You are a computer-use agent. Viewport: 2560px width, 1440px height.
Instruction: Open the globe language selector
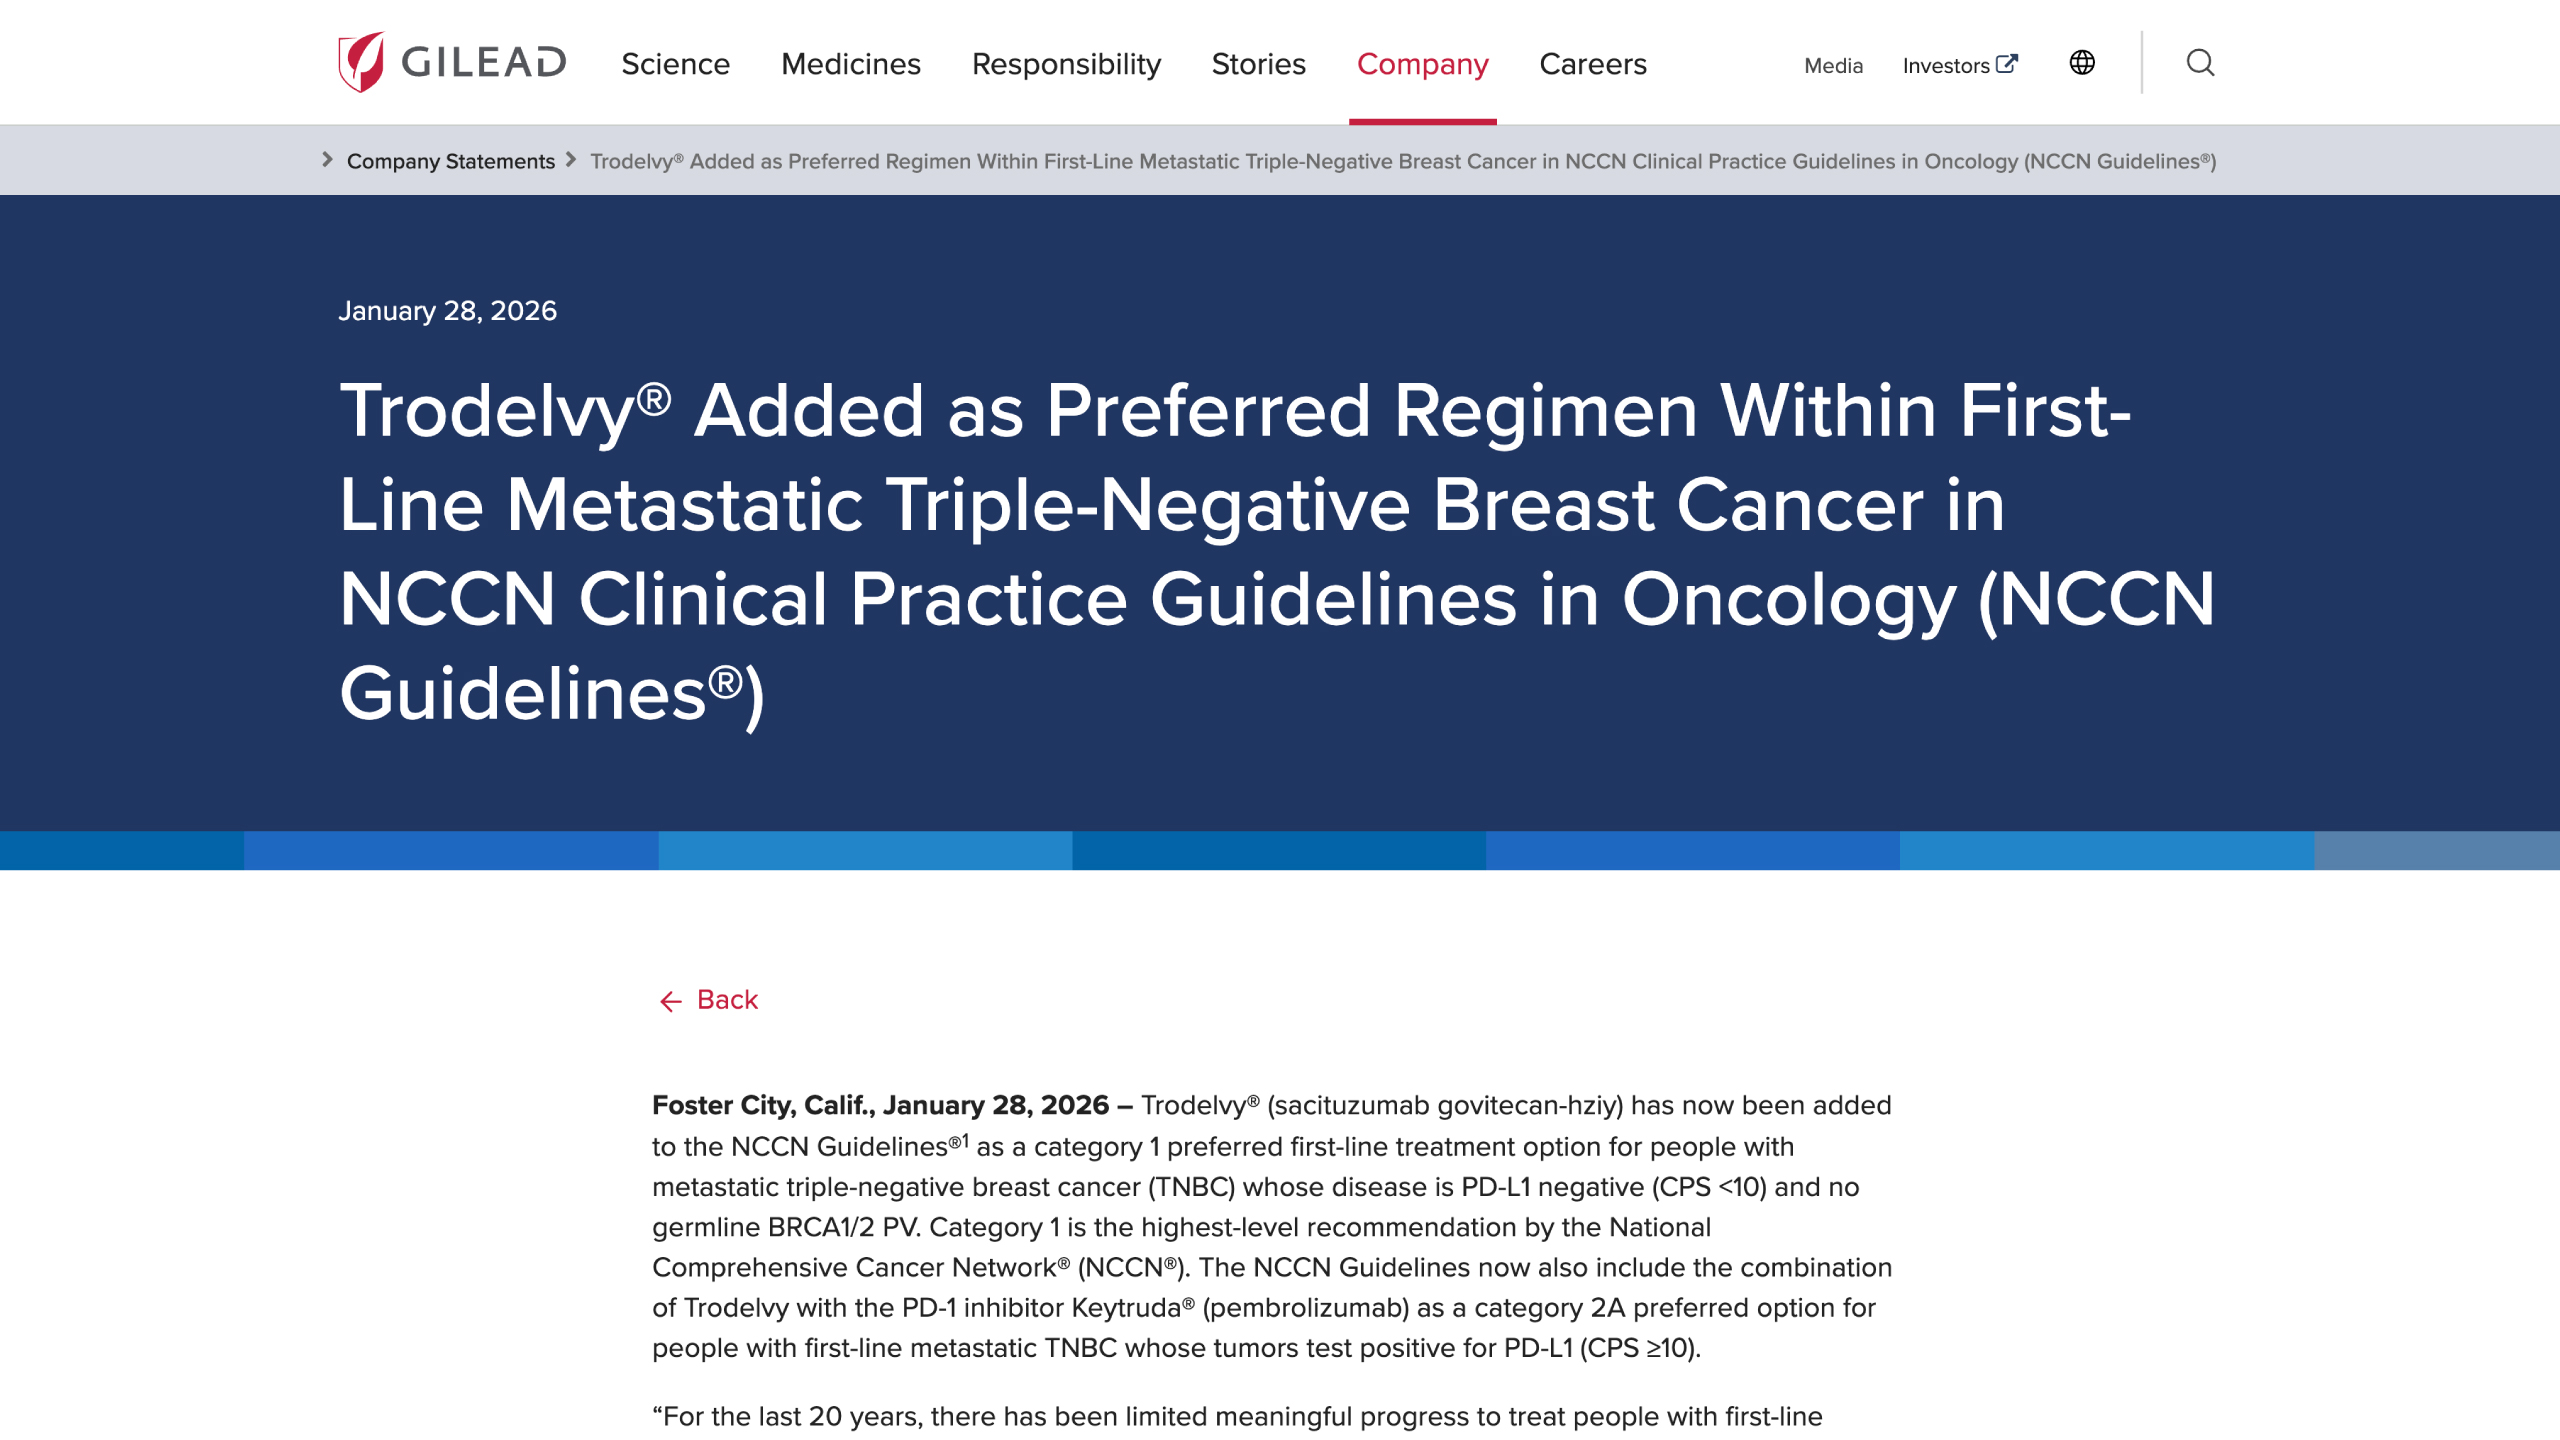click(x=2082, y=63)
